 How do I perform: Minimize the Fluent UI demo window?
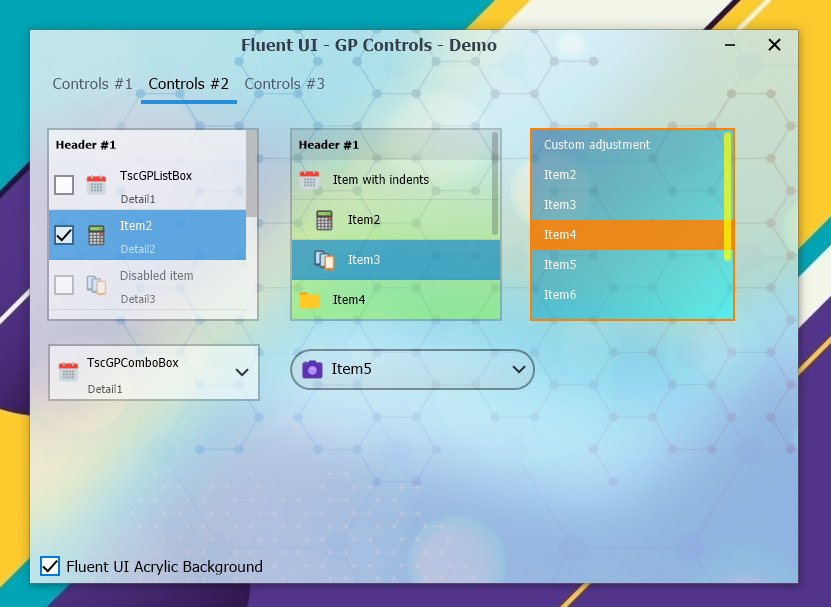730,45
